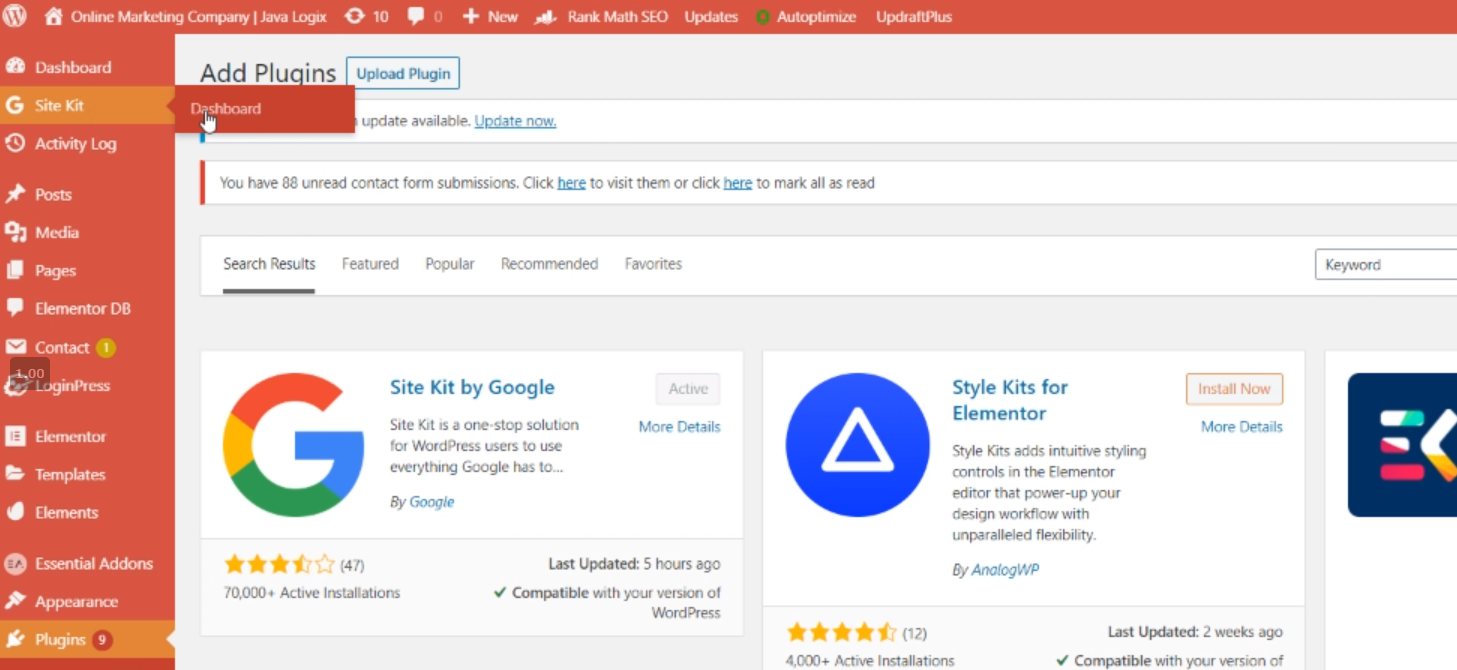
Task: Click the plus New icon in admin bar
Action: (471, 17)
